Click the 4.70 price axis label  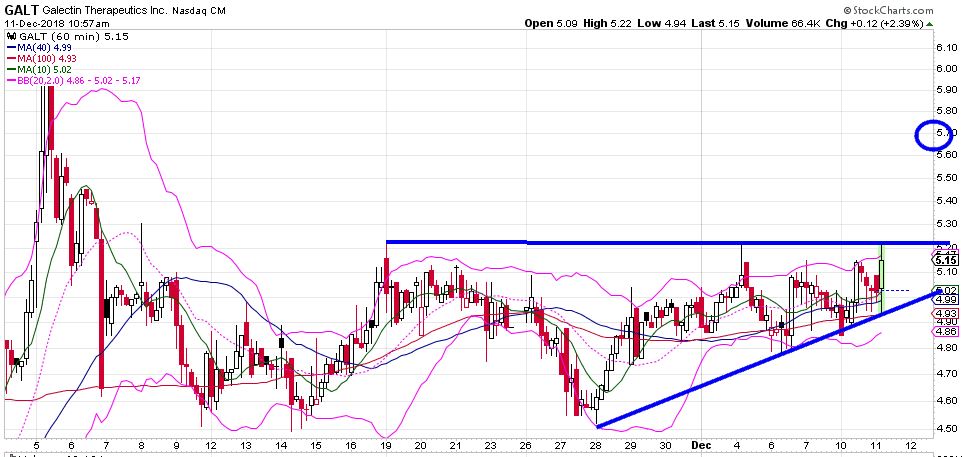pos(948,373)
